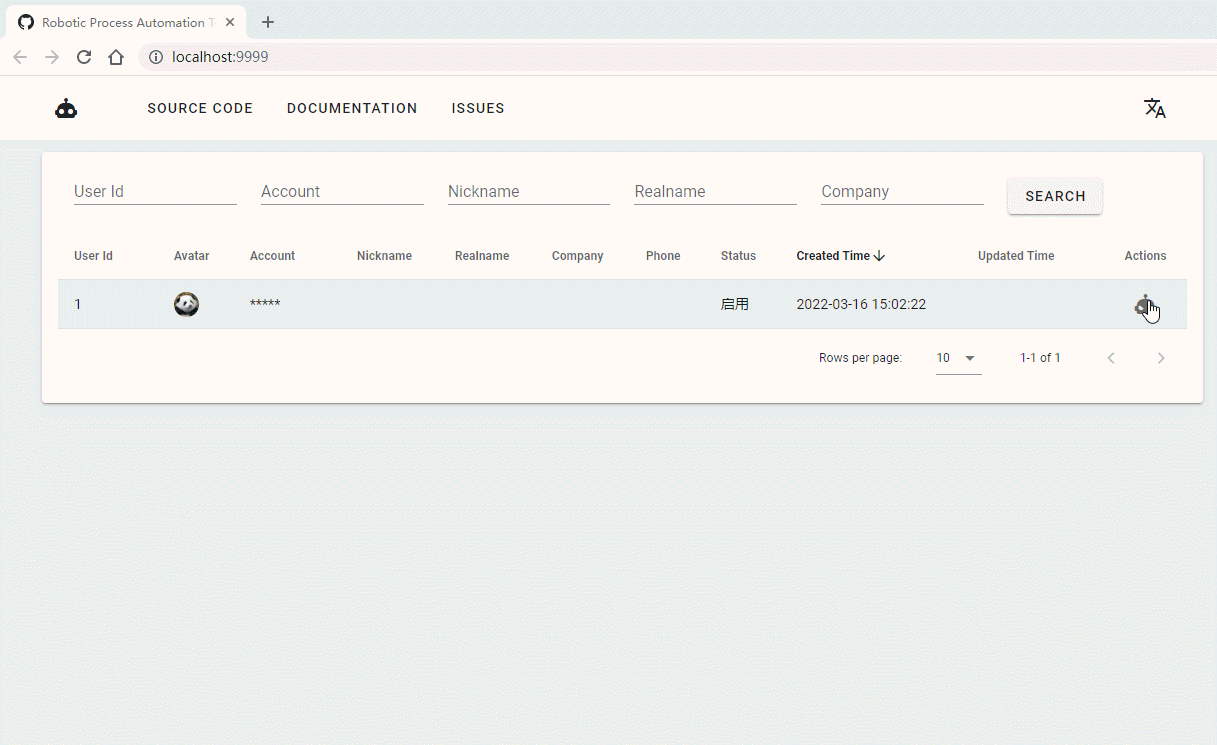Sort by Updated Time column header
Screen dimensions: 1217x745
(x=1016, y=256)
